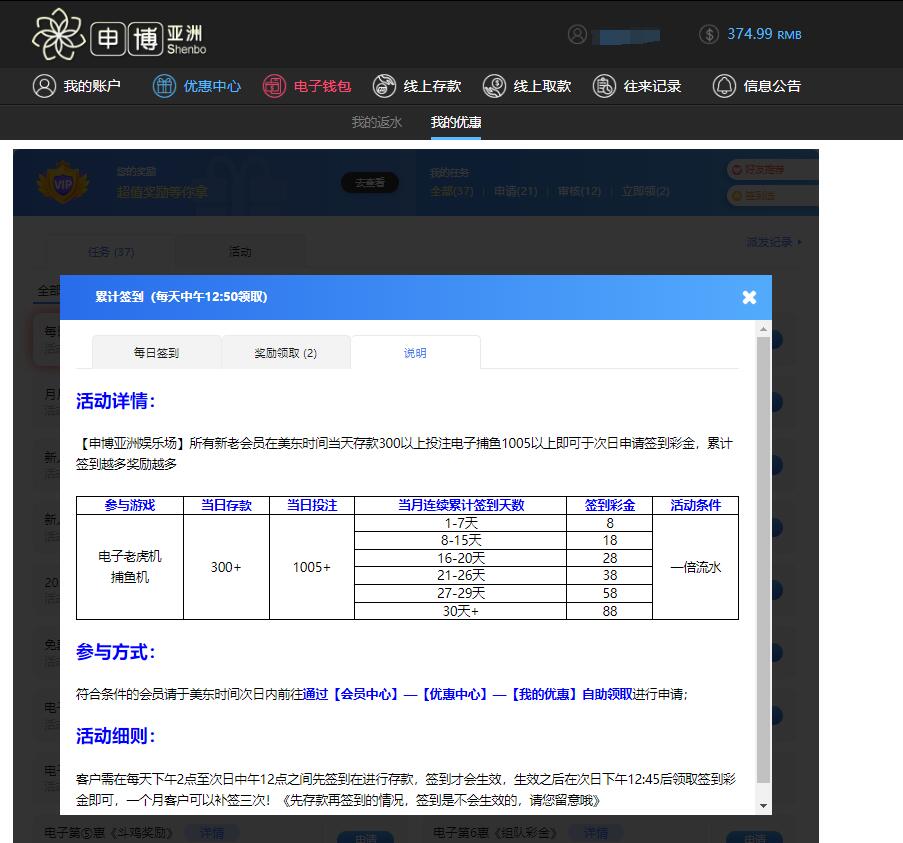The image size is (903, 843).
Task: Click the 30天+ table cell
Action: [460, 611]
